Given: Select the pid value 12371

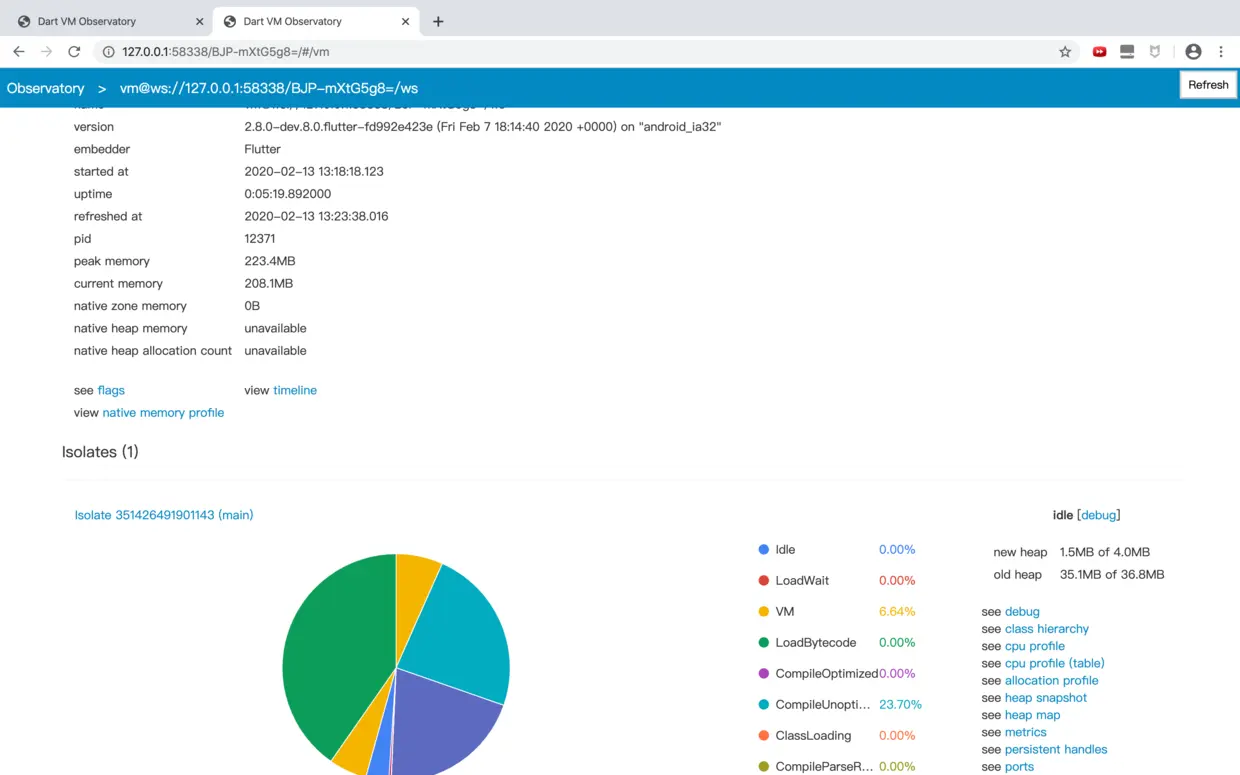Looking at the screenshot, I should [260, 238].
